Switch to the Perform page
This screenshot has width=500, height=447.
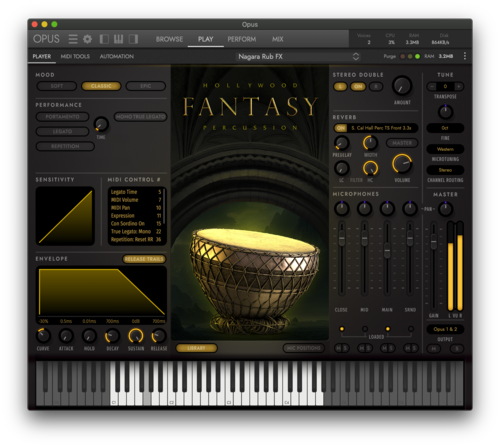[x=242, y=39]
